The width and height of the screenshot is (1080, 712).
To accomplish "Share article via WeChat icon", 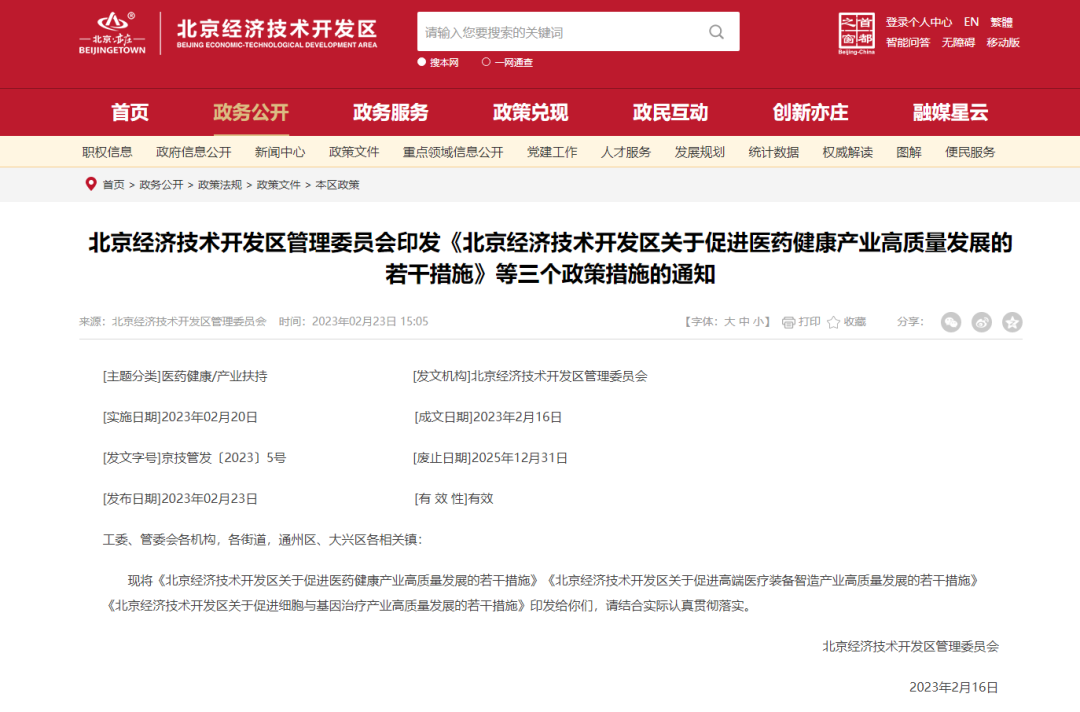I will click(x=951, y=322).
